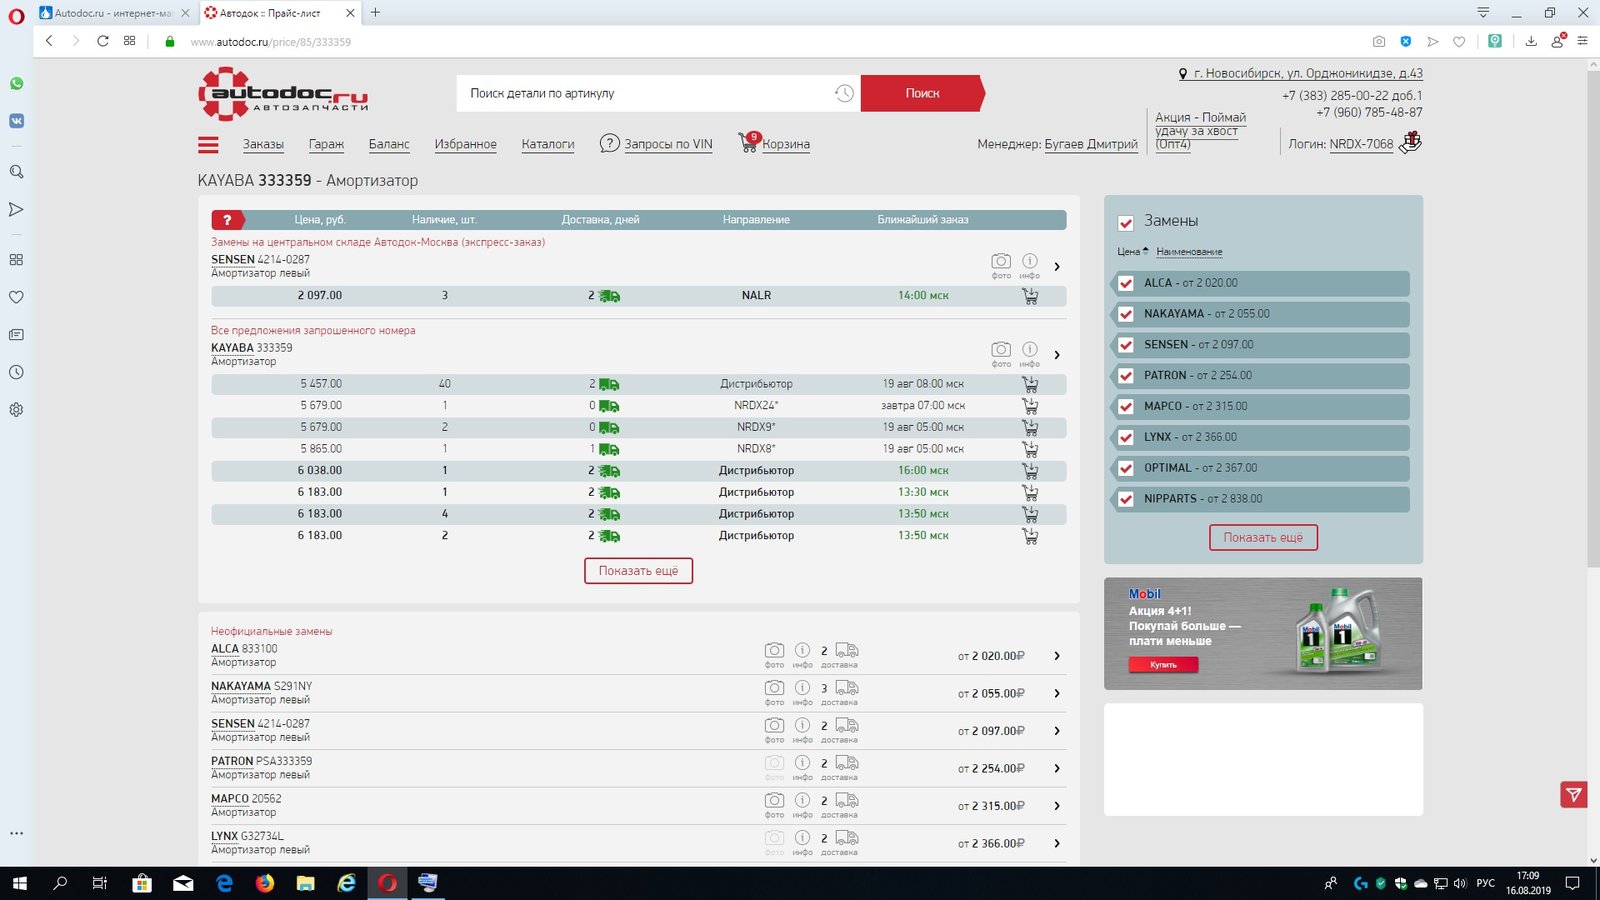Expand ALCA 833100 row chevron
Image resolution: width=1600 pixels, height=900 pixels.
coord(1057,656)
